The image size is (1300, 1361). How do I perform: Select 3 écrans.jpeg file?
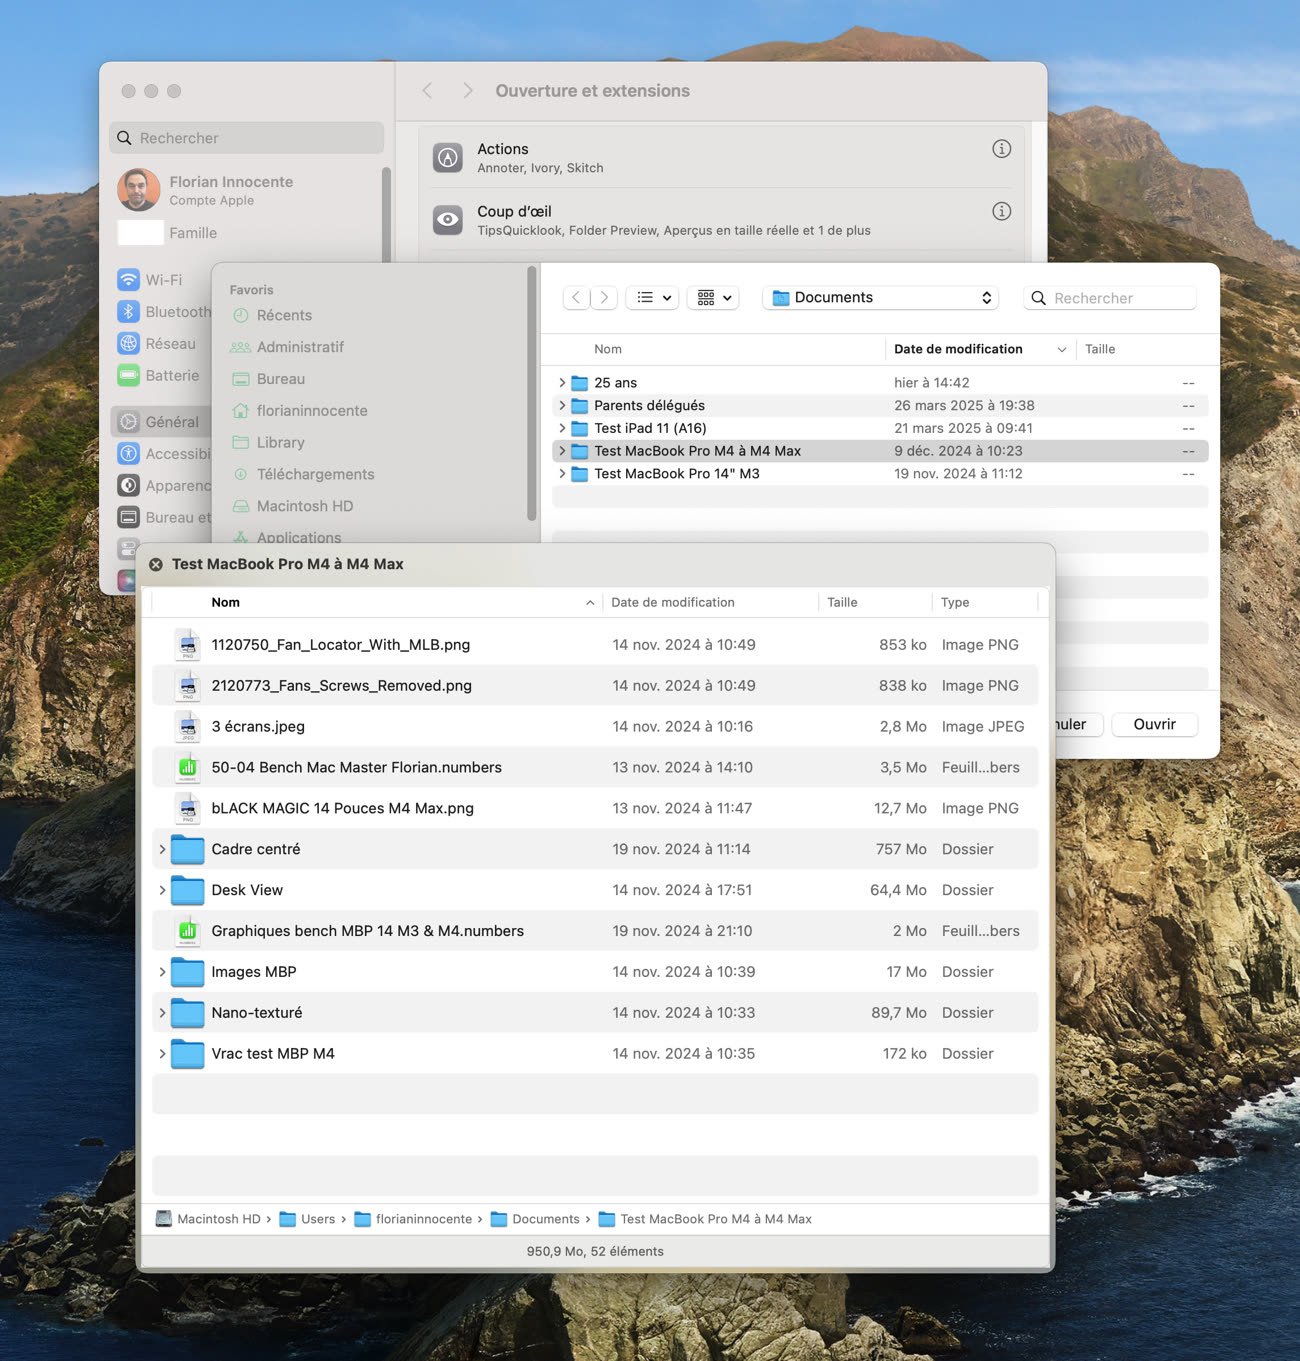(x=595, y=727)
